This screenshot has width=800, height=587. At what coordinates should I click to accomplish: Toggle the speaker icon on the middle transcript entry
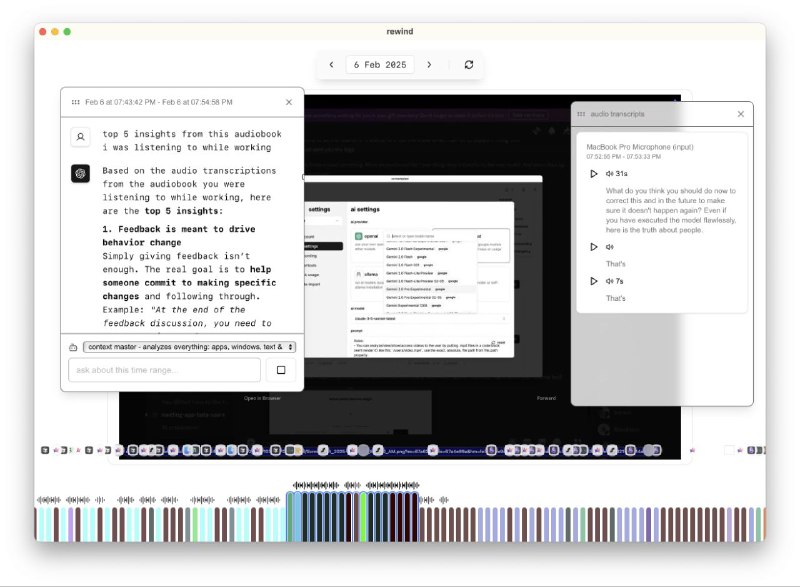(x=608, y=246)
